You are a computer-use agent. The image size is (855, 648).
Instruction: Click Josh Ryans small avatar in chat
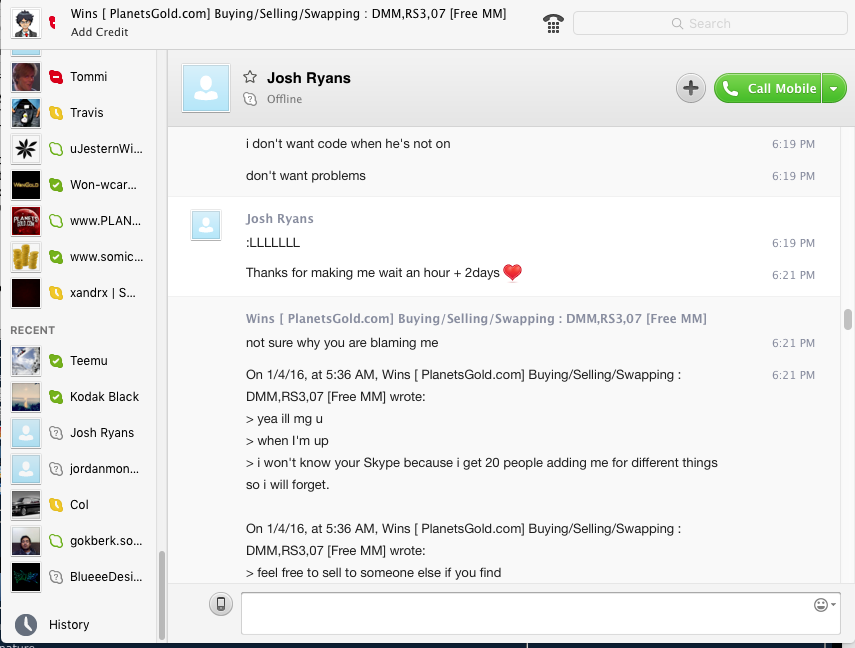coord(206,225)
